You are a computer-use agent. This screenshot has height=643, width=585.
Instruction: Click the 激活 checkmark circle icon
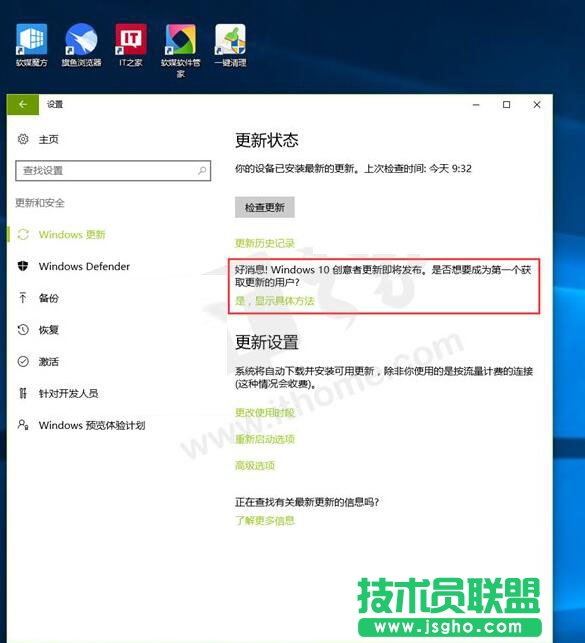coord(23,361)
